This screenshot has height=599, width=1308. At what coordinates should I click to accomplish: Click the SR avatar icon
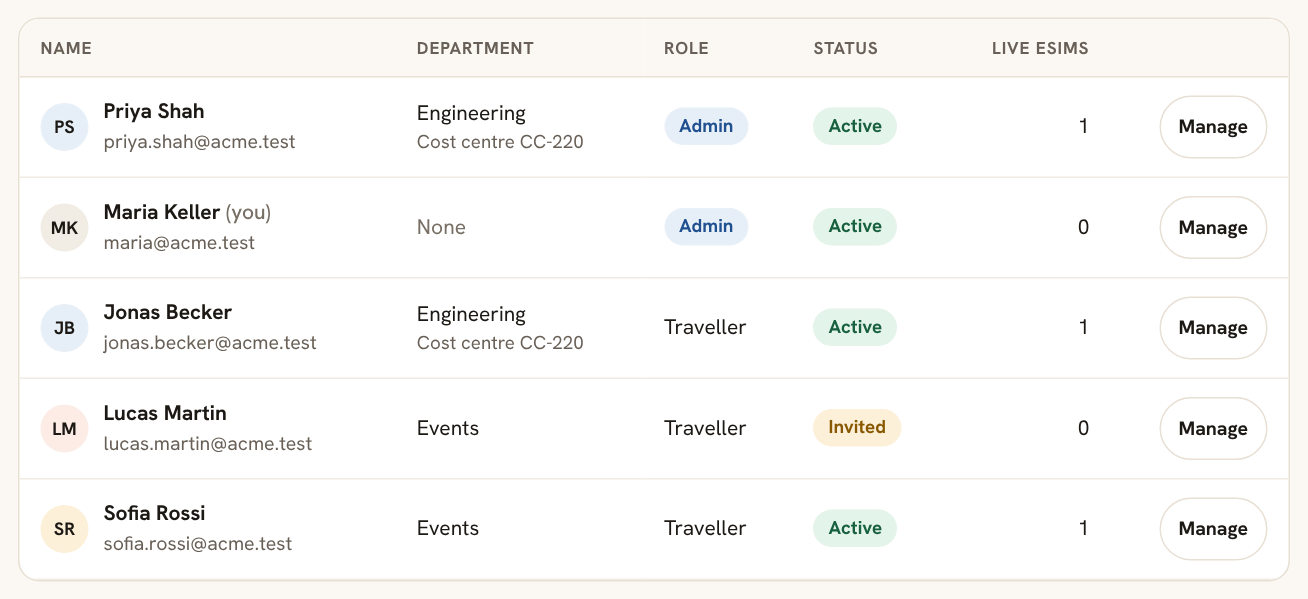[64, 529]
